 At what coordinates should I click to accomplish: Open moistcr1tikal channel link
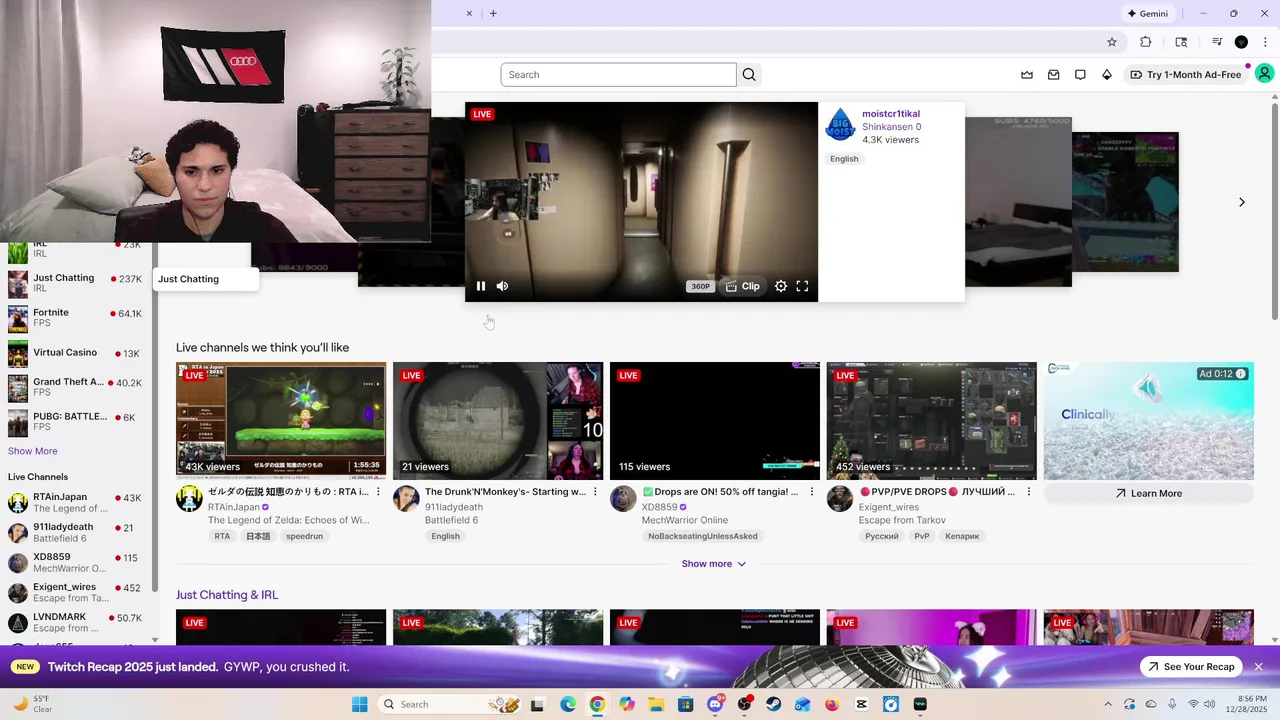(x=891, y=114)
